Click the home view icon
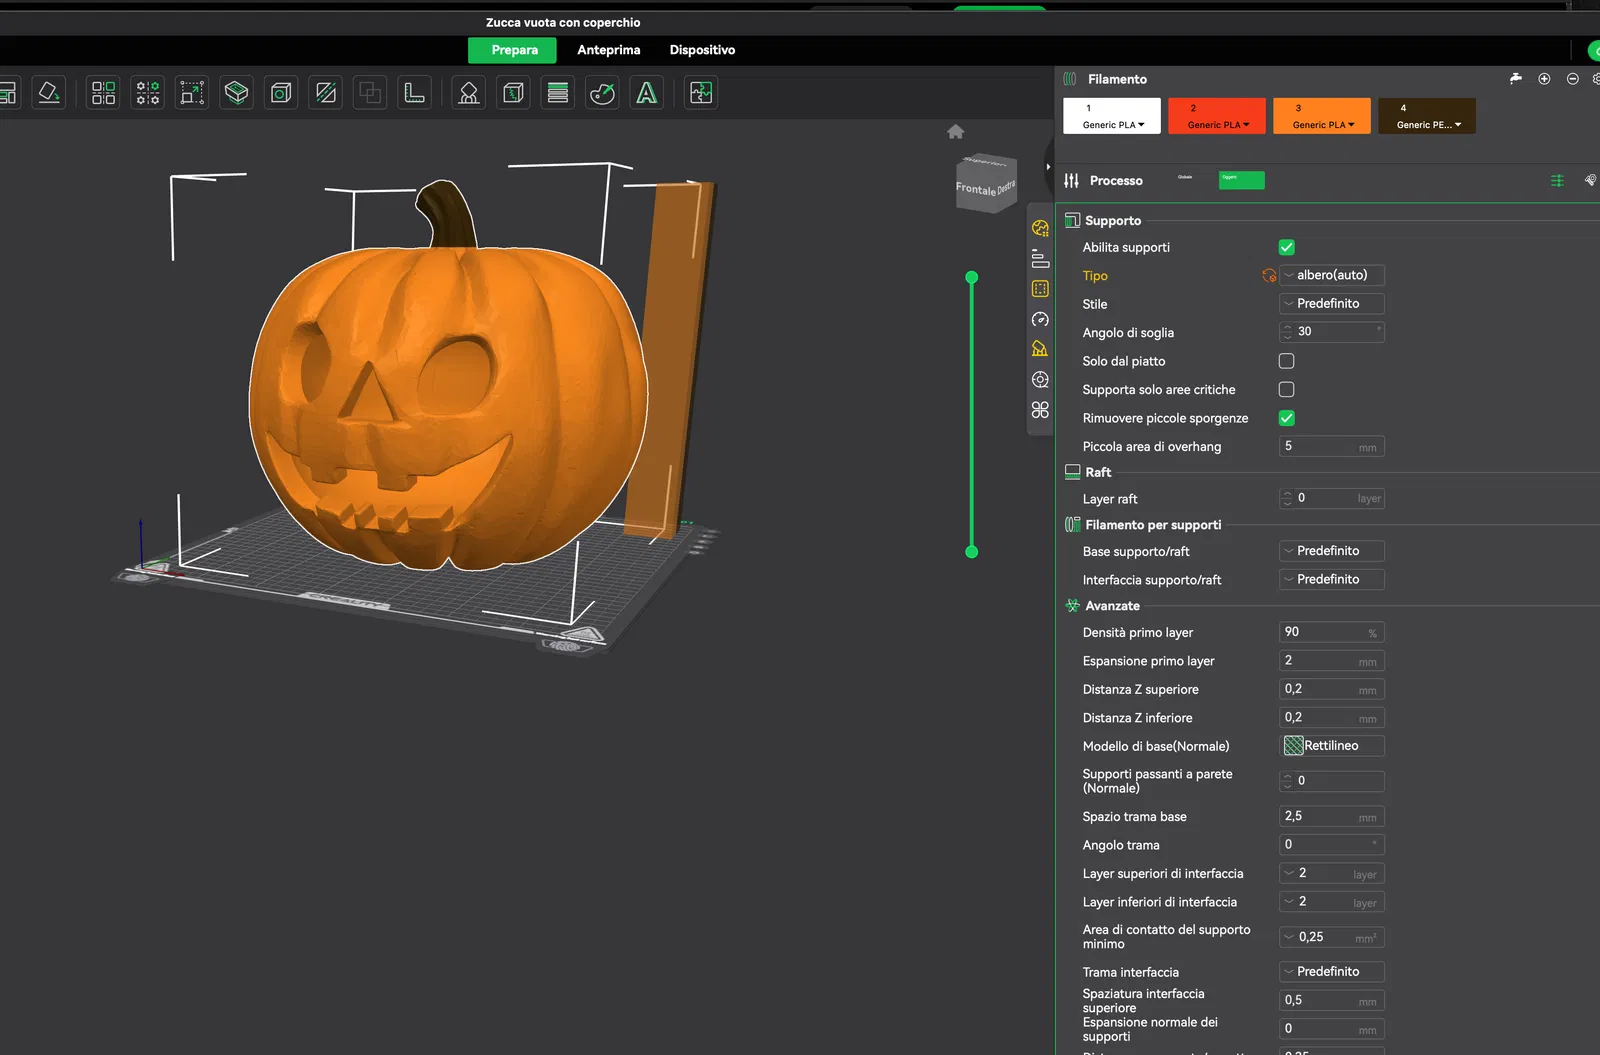Screen dimensions: 1600x1055 point(955,132)
